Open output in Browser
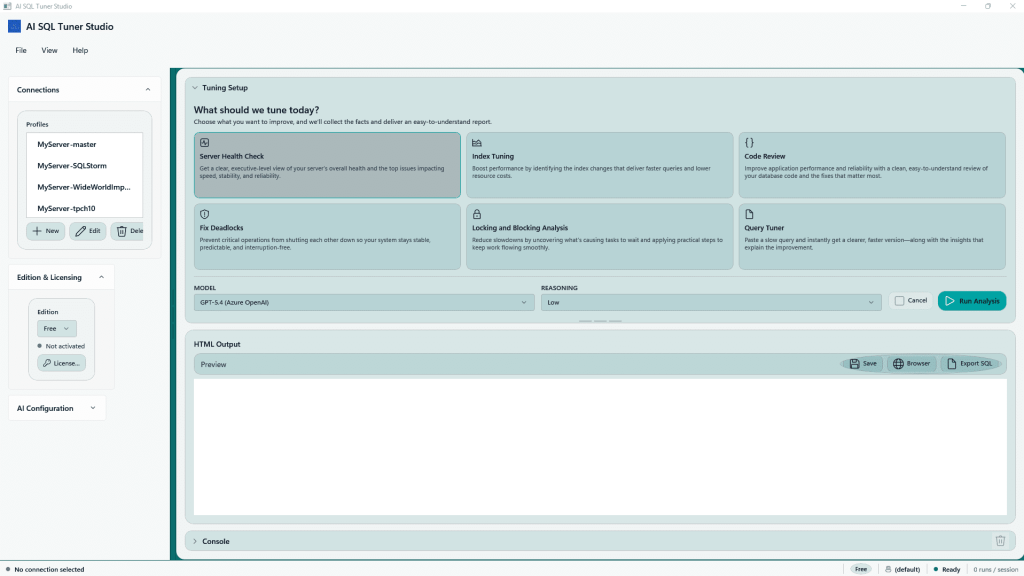The image size is (1024, 576). [x=912, y=364]
